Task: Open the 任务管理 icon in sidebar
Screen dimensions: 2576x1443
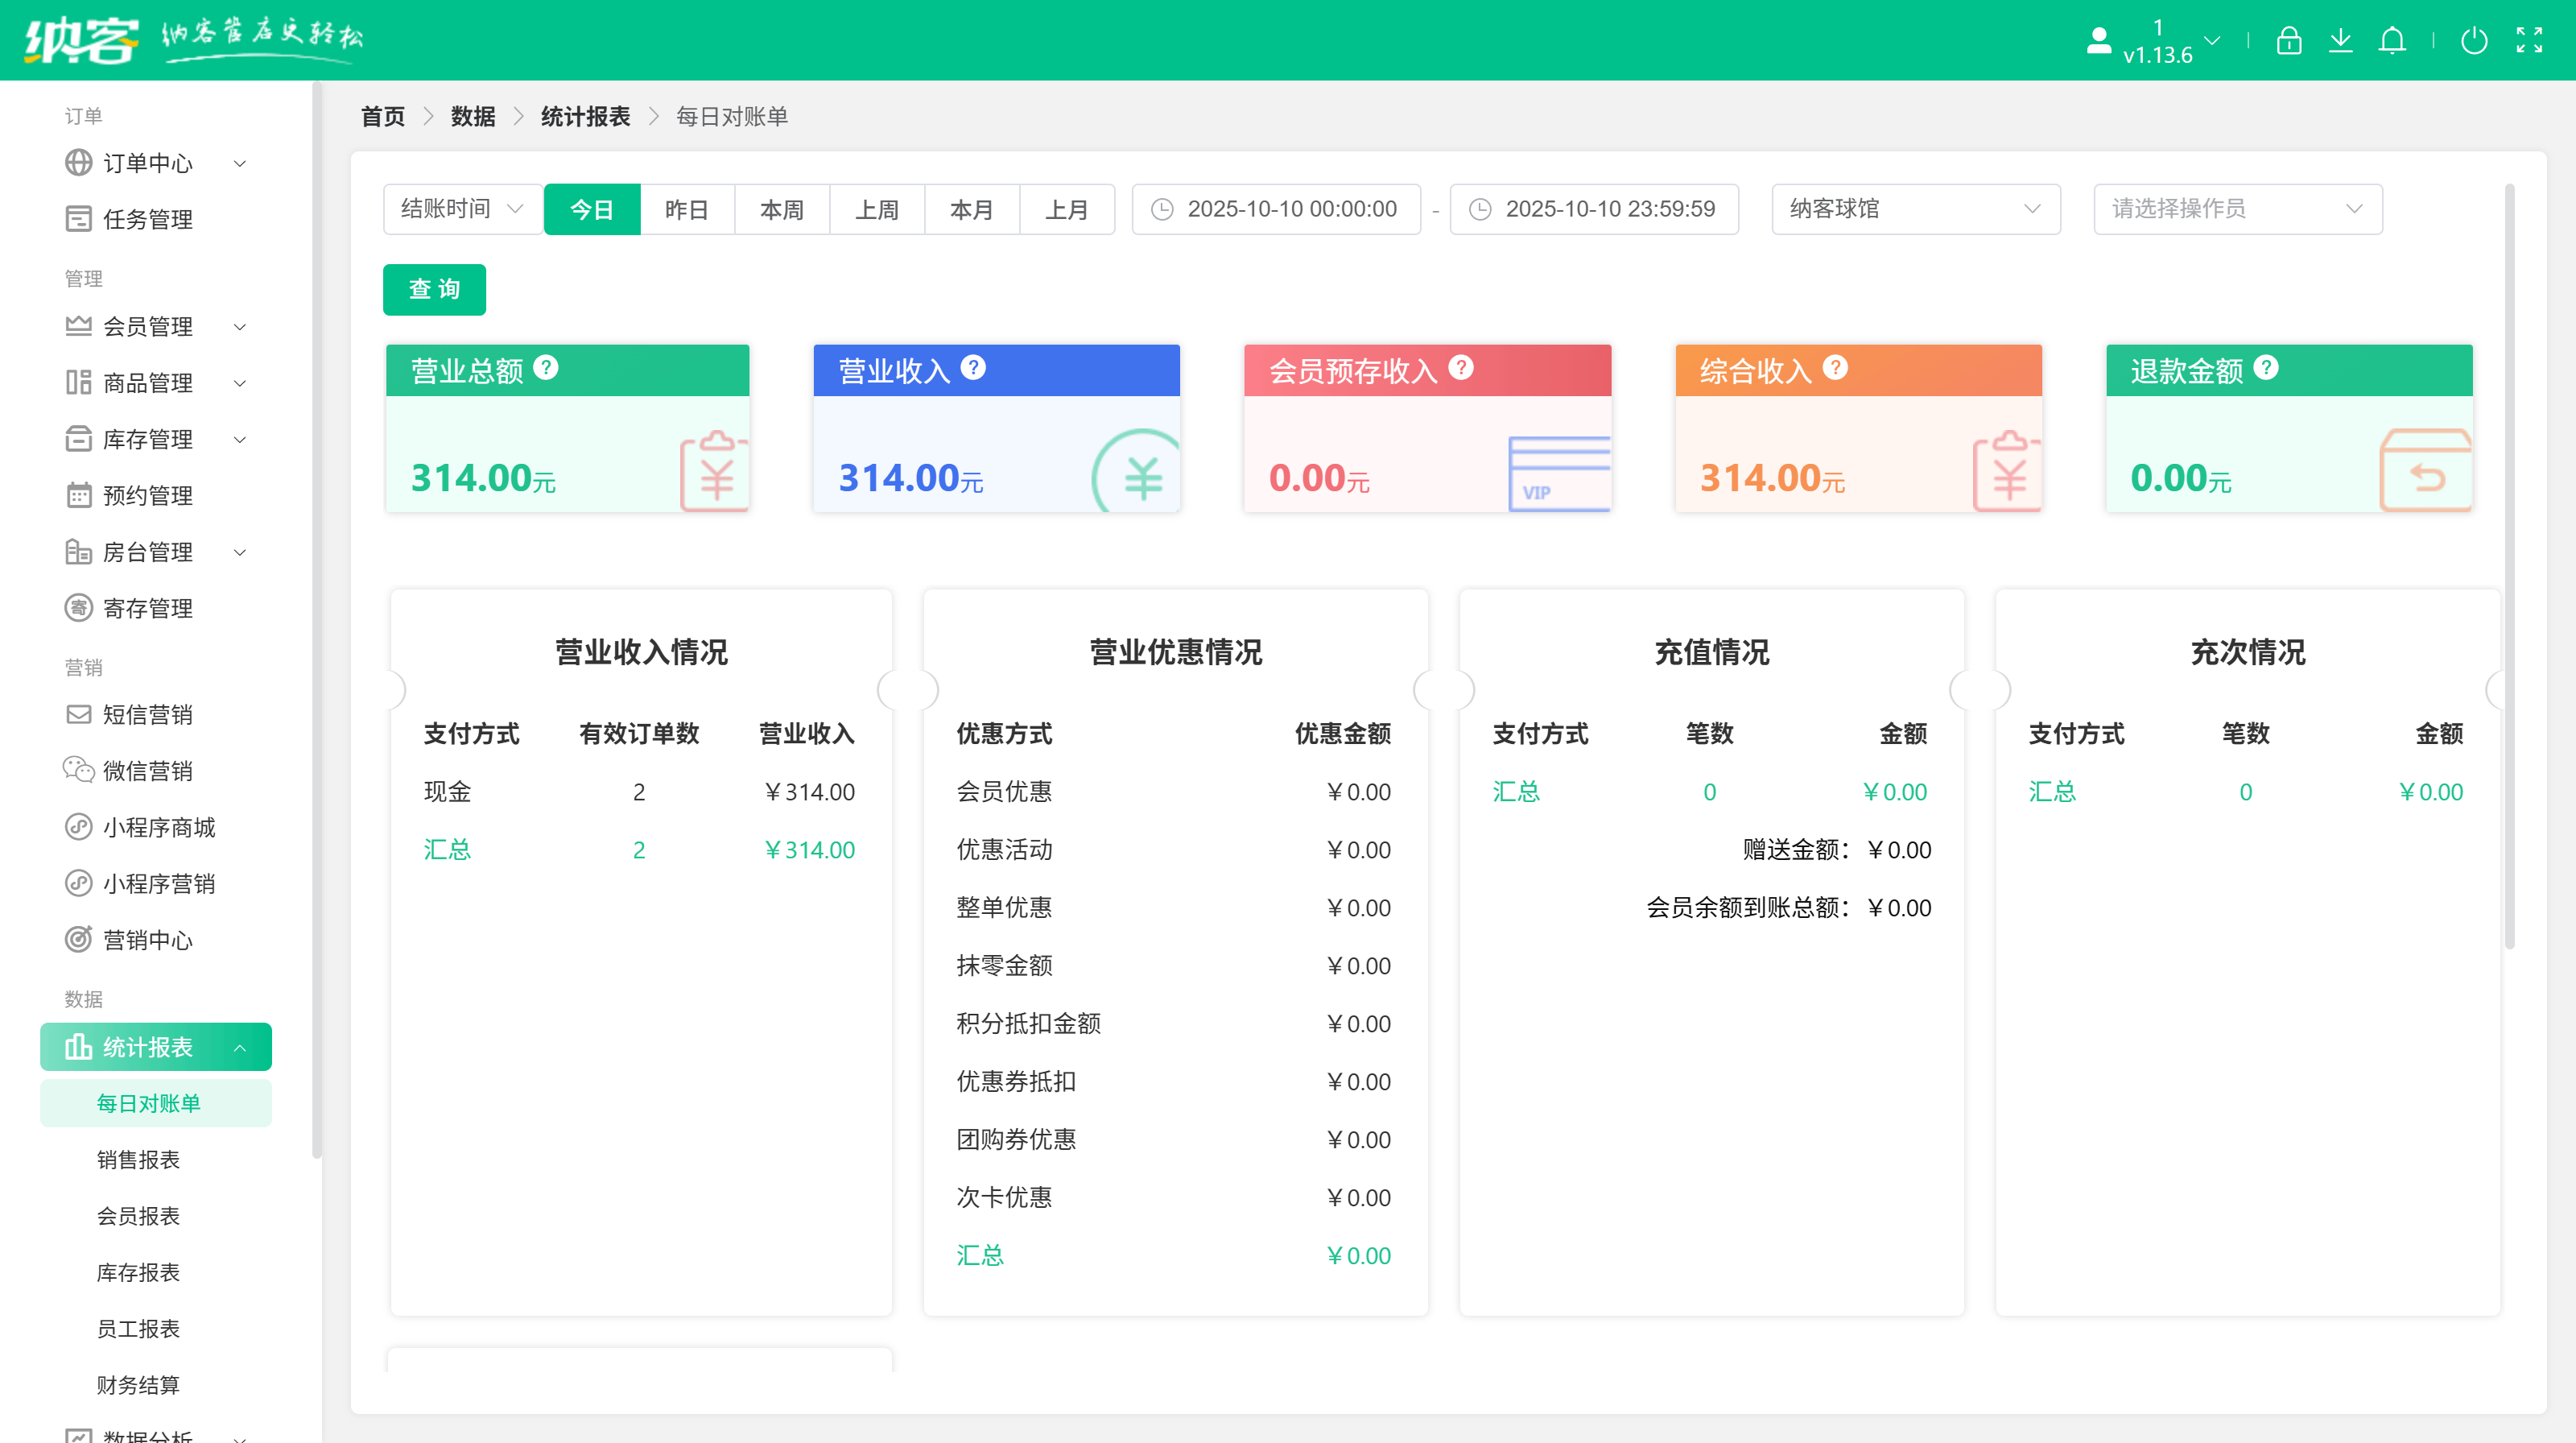Action: pos(79,219)
